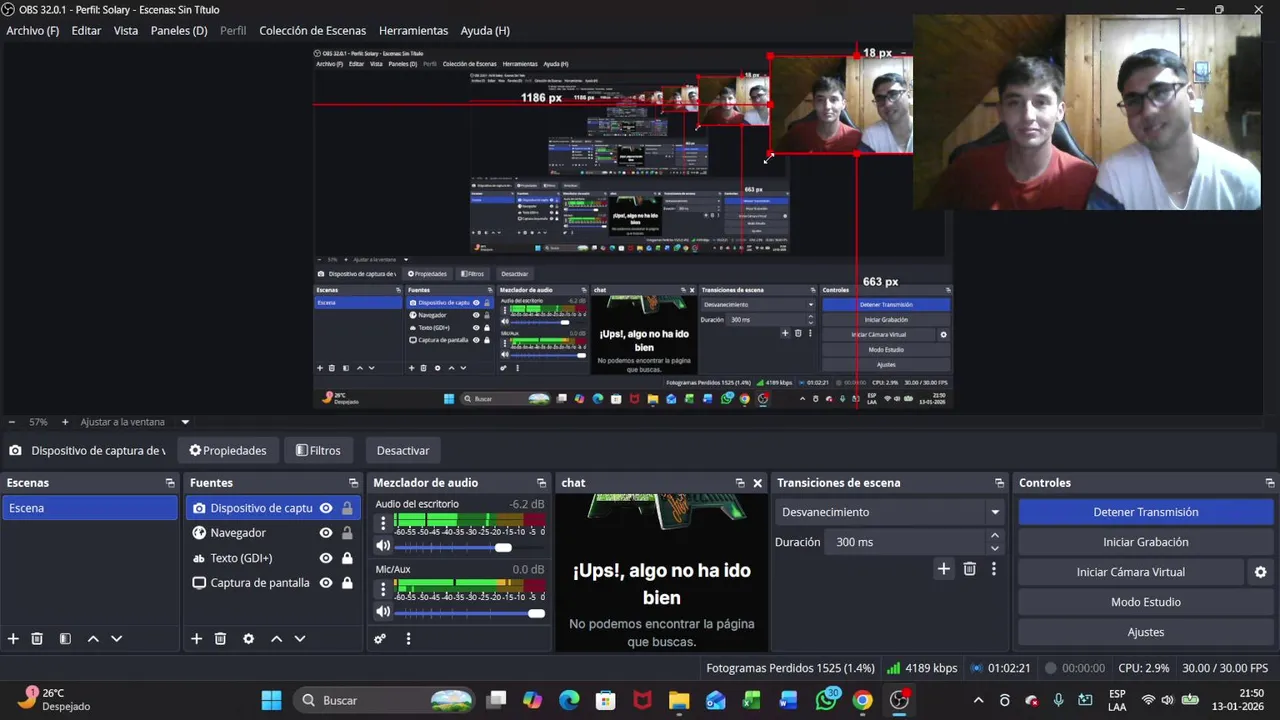Viewport: 1280px width, 720px height.
Task: Move the source down in the Fuentes panel
Action: (x=299, y=638)
